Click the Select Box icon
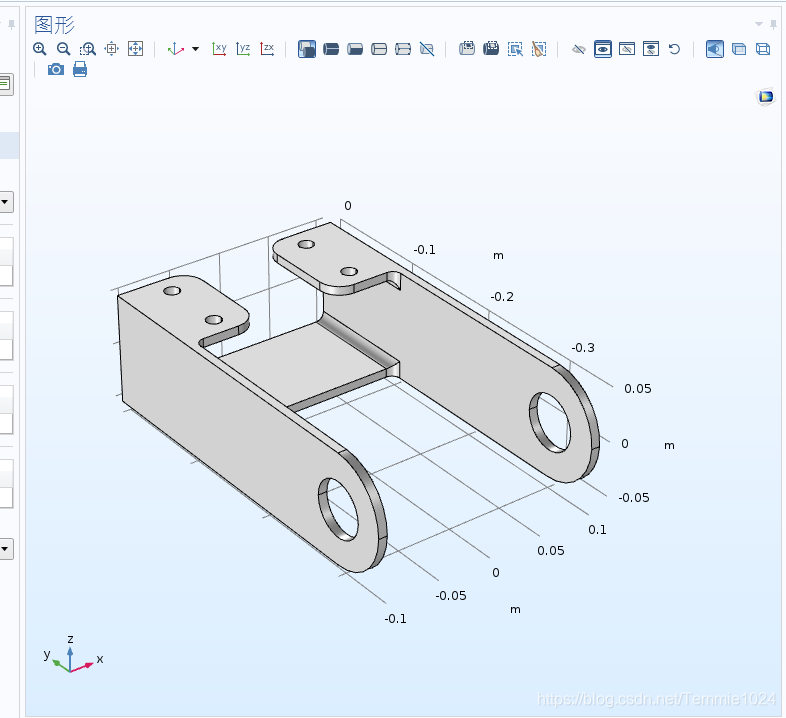 point(467,49)
